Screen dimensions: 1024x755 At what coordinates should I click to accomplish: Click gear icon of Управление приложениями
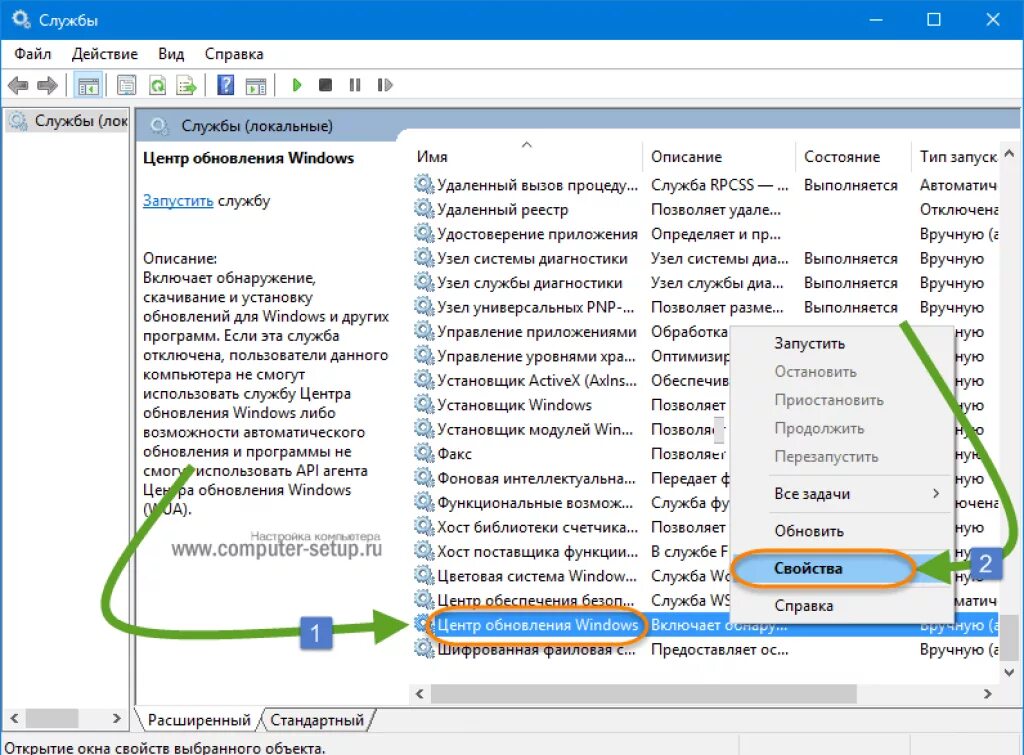point(424,331)
